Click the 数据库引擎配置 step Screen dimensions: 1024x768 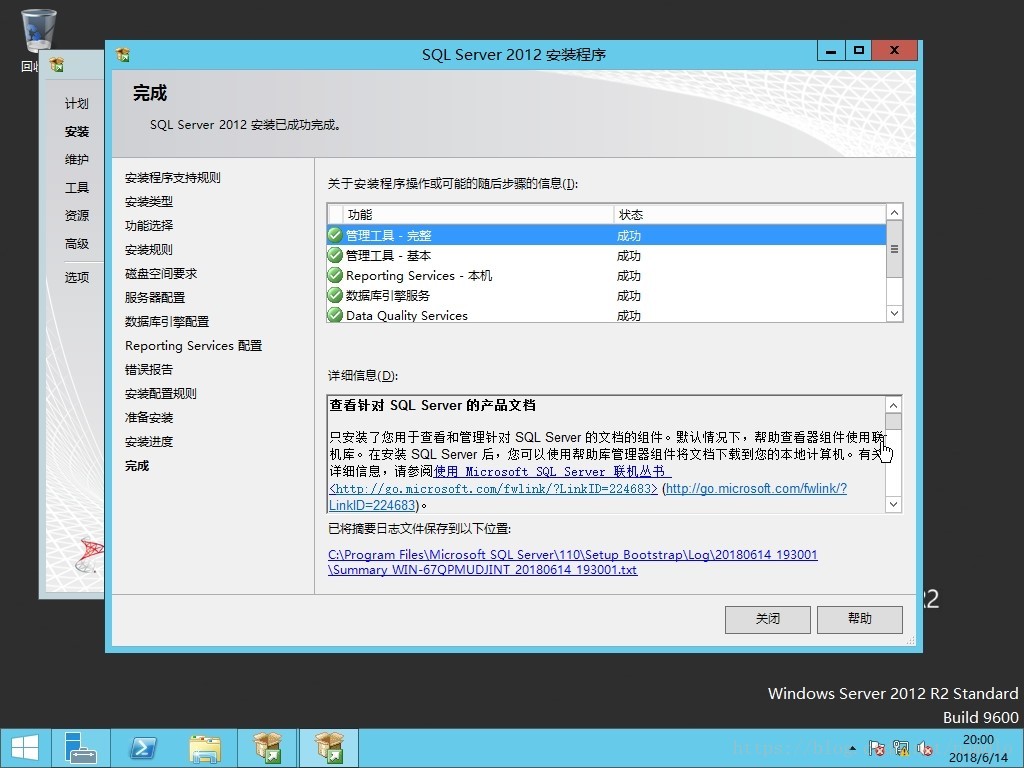coord(167,321)
